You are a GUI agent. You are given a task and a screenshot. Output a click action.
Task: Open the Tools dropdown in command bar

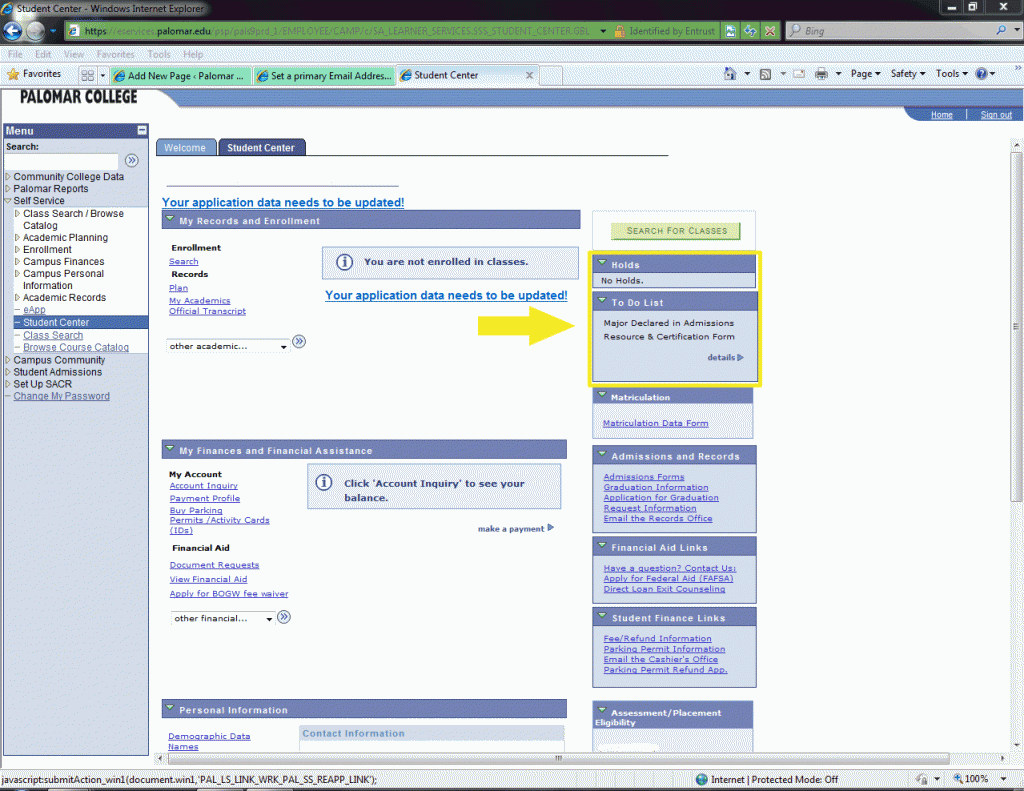pos(952,74)
